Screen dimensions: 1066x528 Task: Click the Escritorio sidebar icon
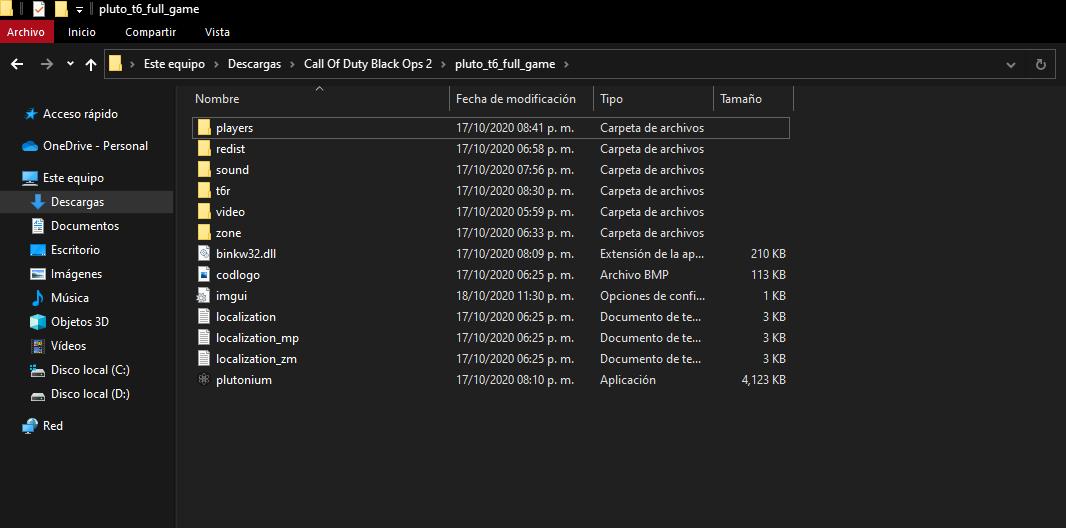38,250
